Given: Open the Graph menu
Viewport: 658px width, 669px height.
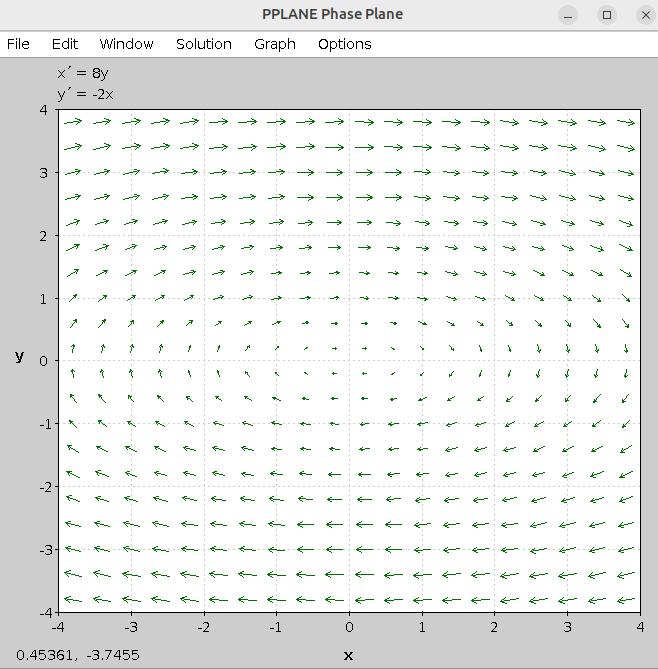Looking at the screenshot, I should pyautogui.click(x=274, y=44).
